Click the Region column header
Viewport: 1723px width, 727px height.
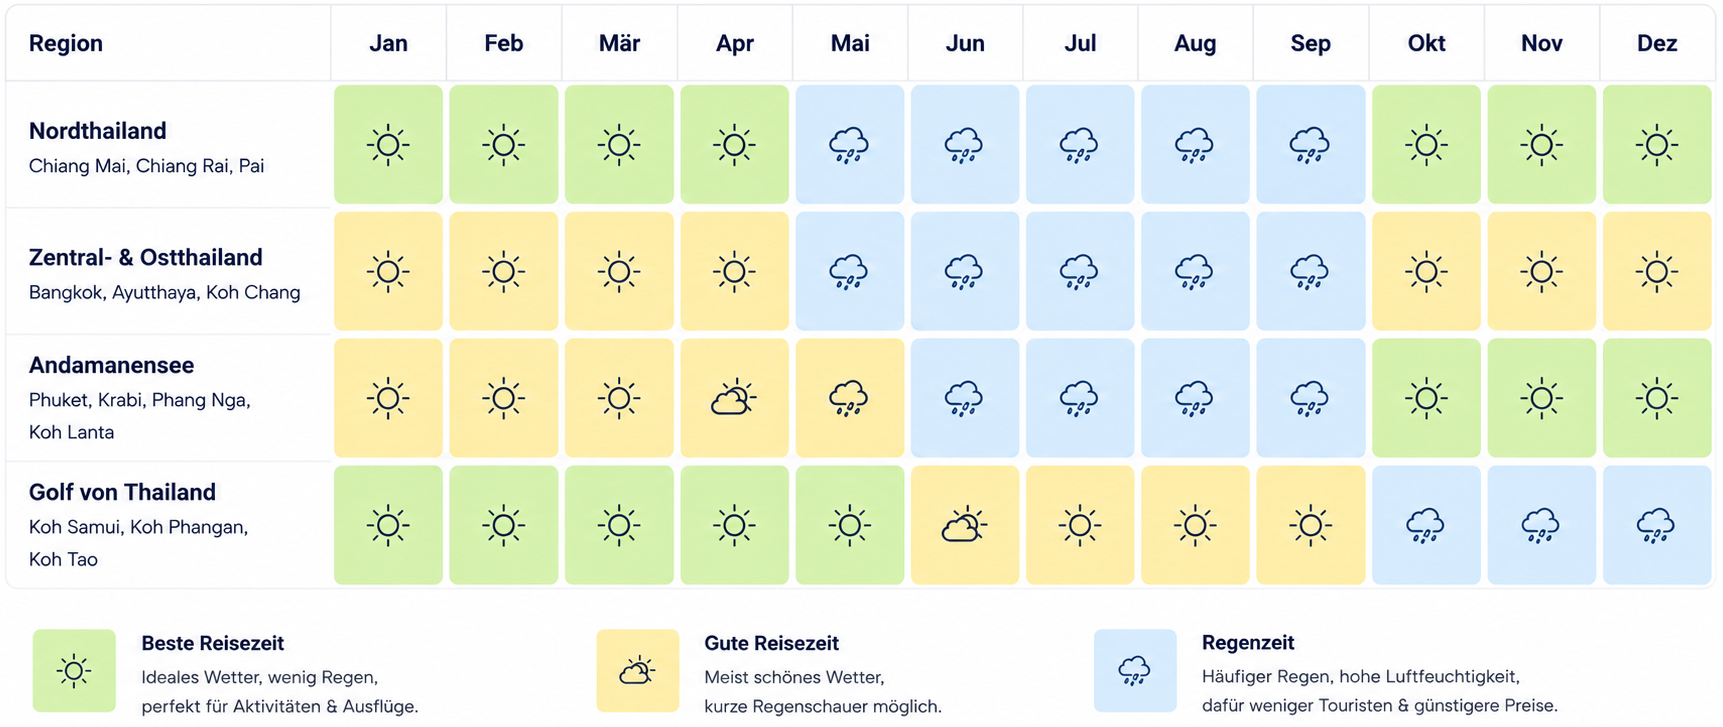pyautogui.click(x=66, y=43)
